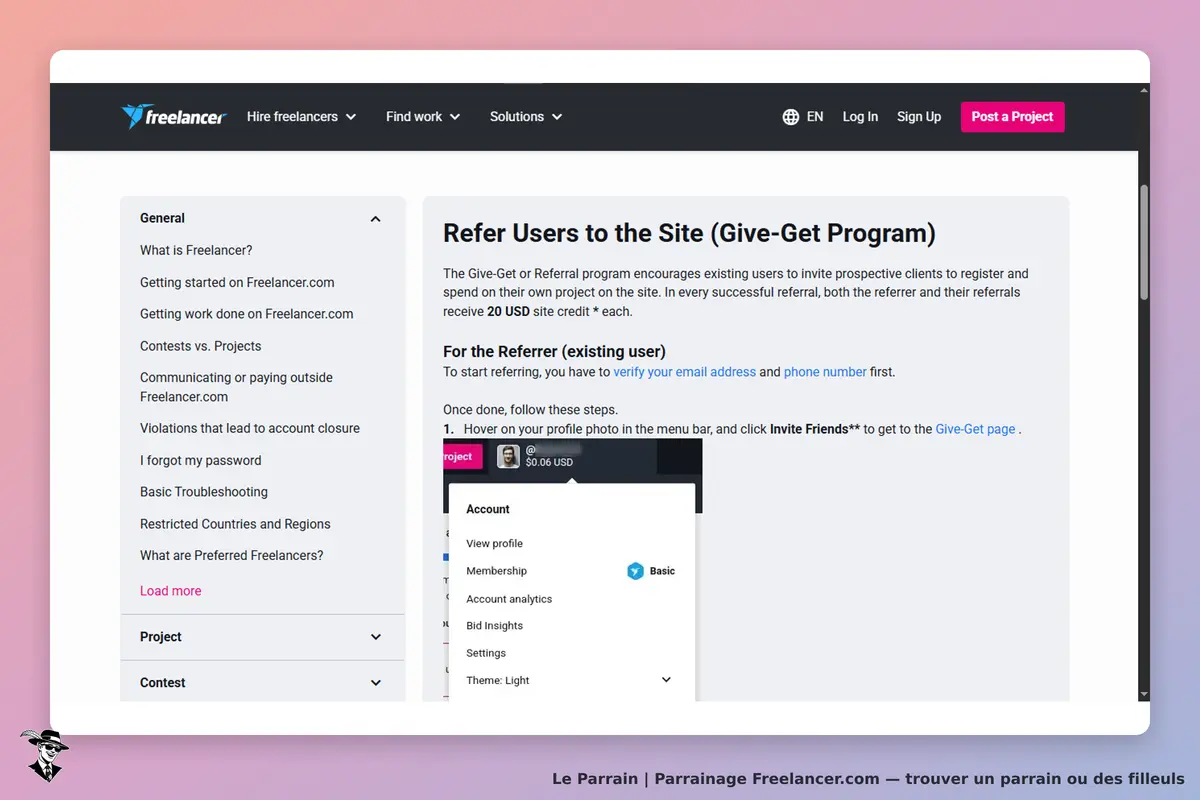
Task: Click the globe language icon
Action: click(791, 117)
